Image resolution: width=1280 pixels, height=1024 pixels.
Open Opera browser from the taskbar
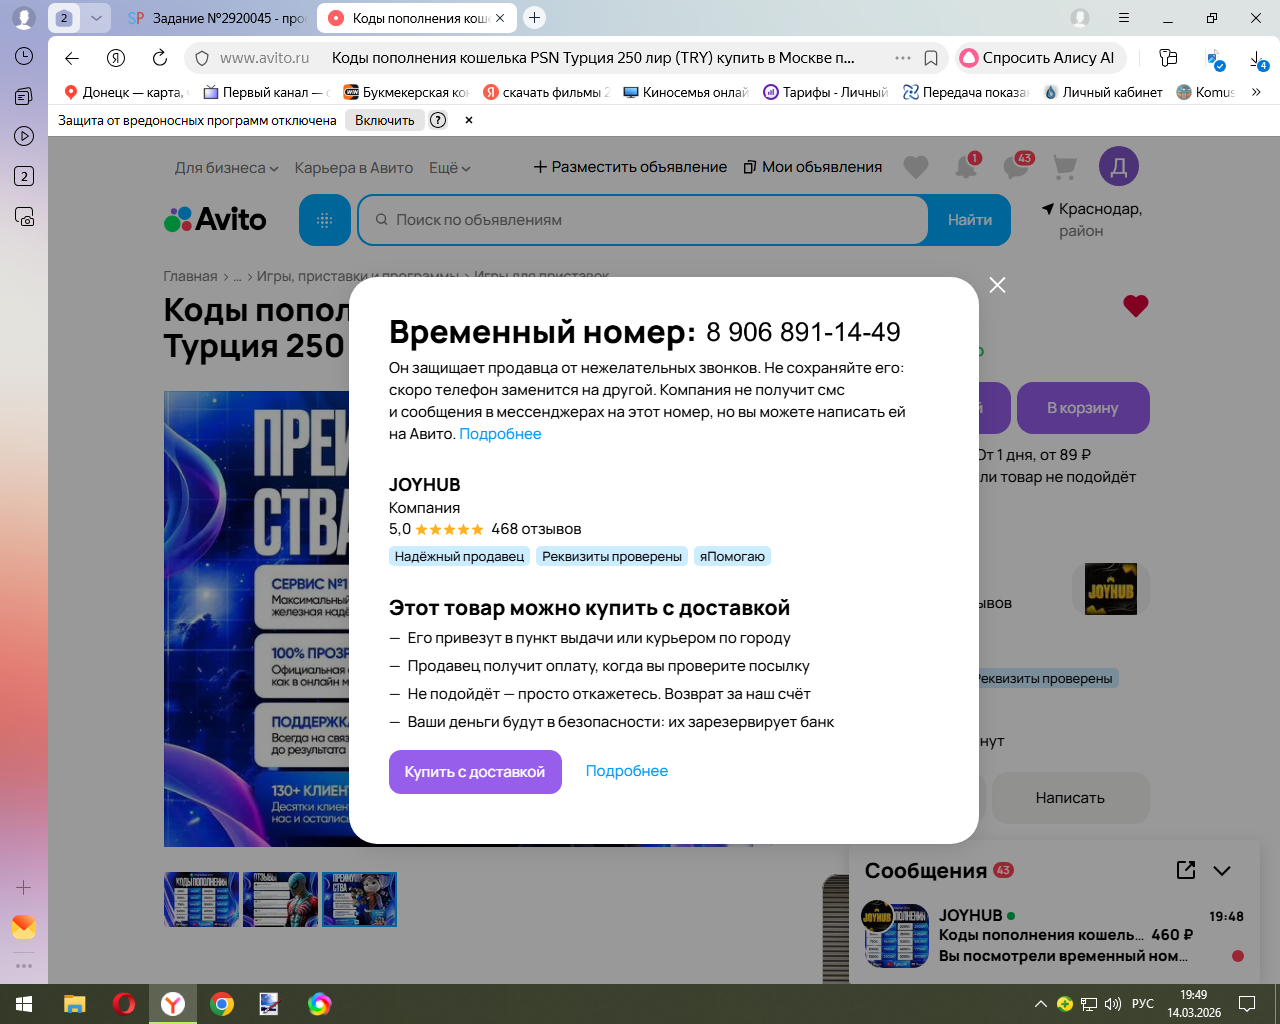pyautogui.click(x=124, y=1004)
